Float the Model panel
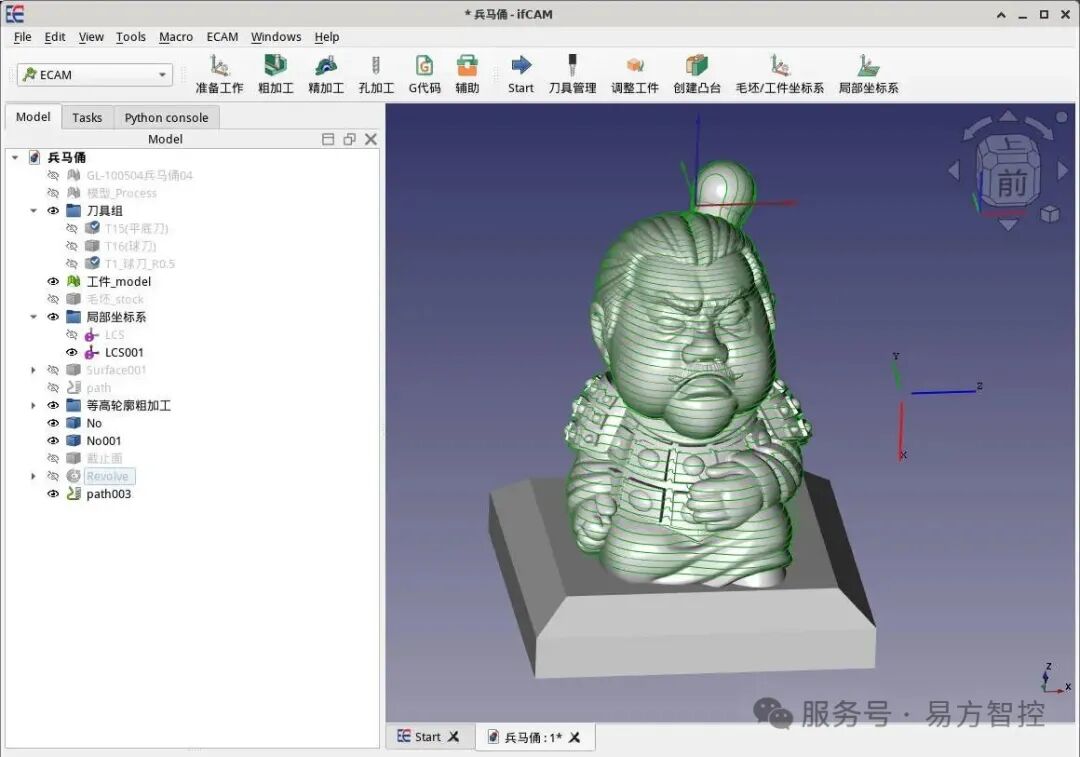1080x757 pixels. point(349,139)
